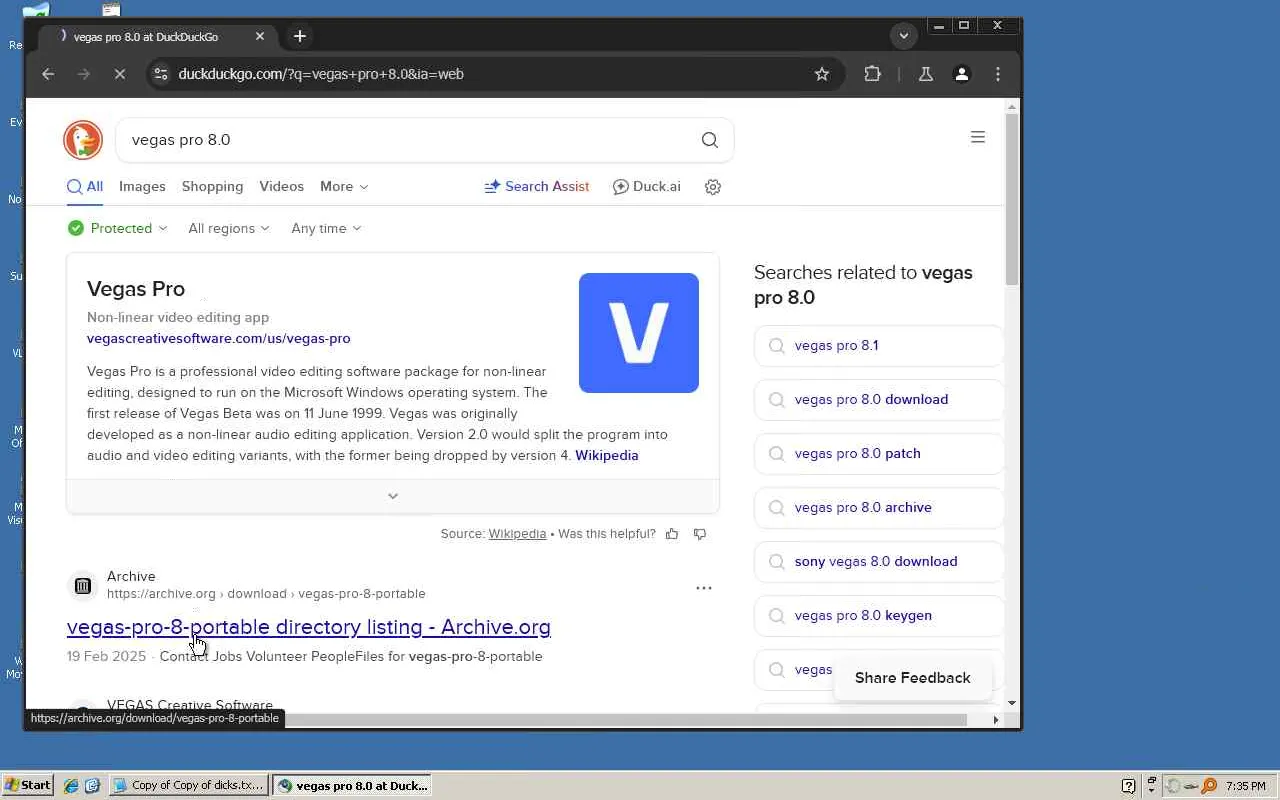Image resolution: width=1280 pixels, height=800 pixels.
Task: Open Chrome's three-dot menu
Action: [998, 74]
